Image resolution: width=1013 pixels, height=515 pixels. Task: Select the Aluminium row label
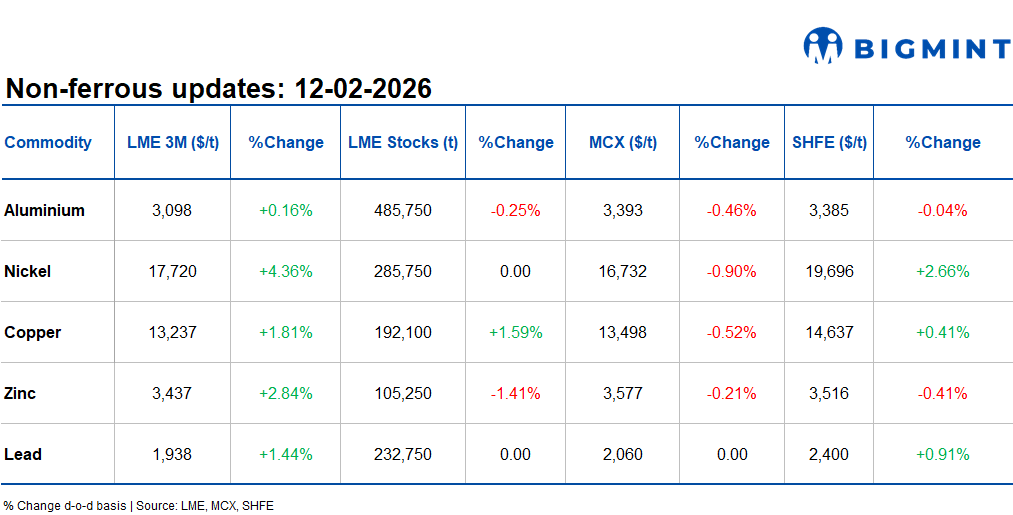[45, 210]
